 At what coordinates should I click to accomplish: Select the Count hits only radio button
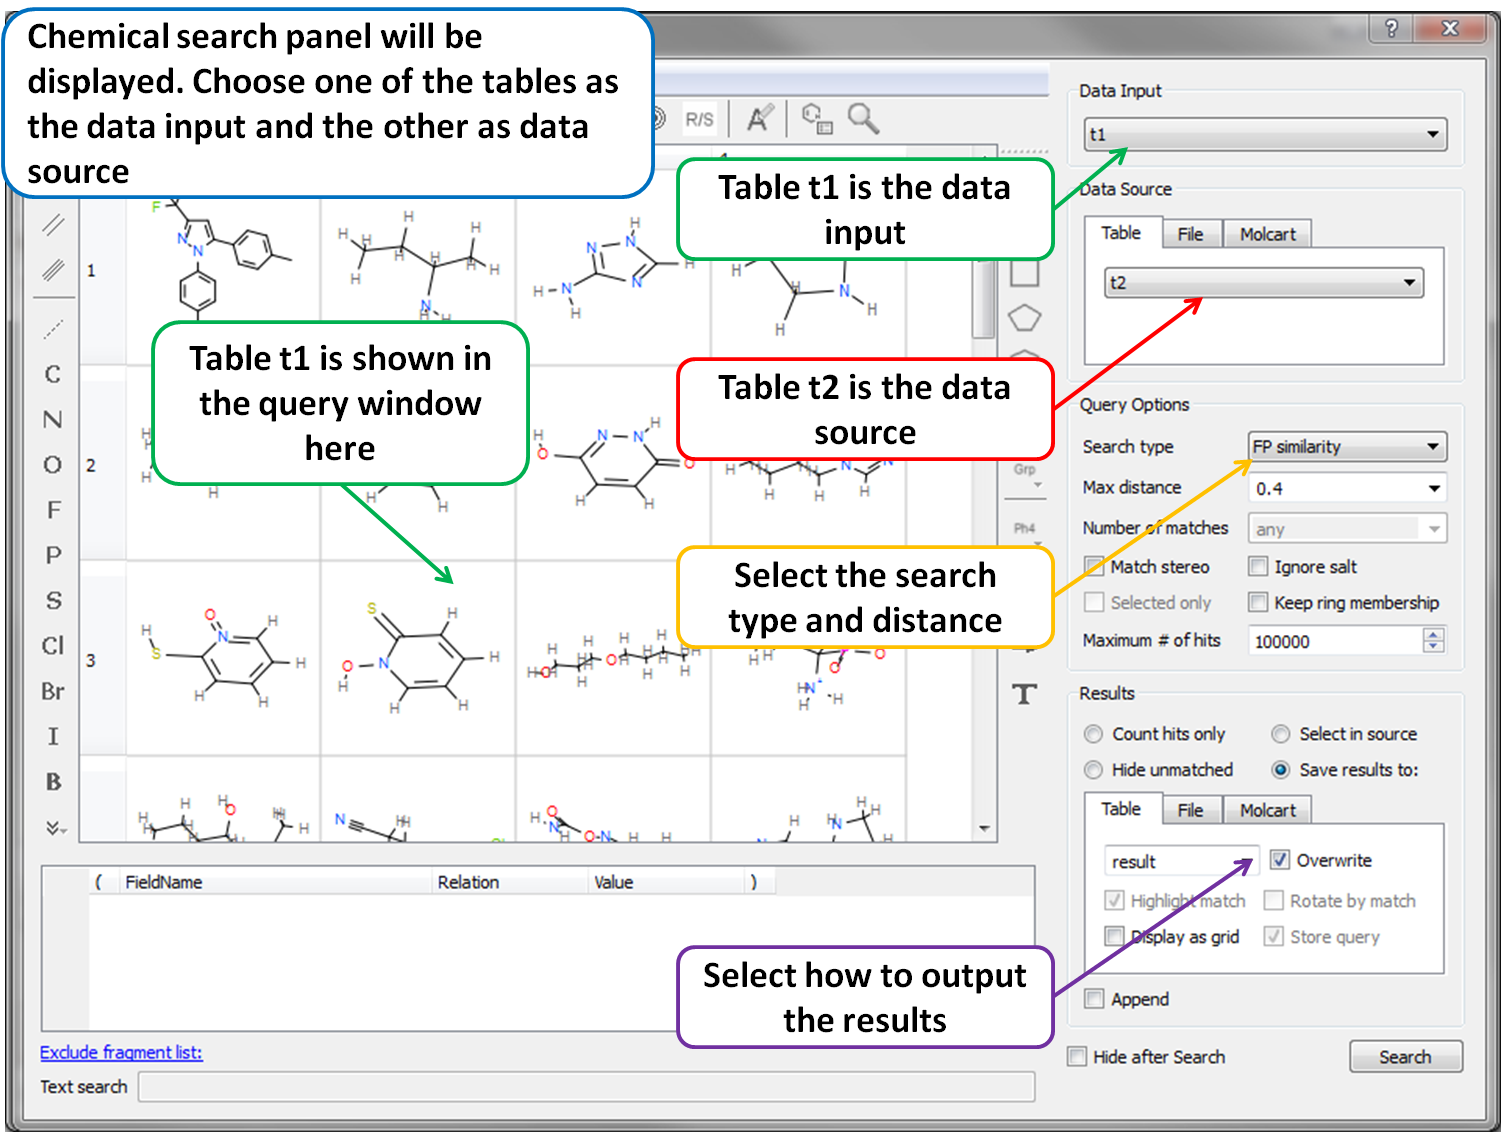point(1093,734)
